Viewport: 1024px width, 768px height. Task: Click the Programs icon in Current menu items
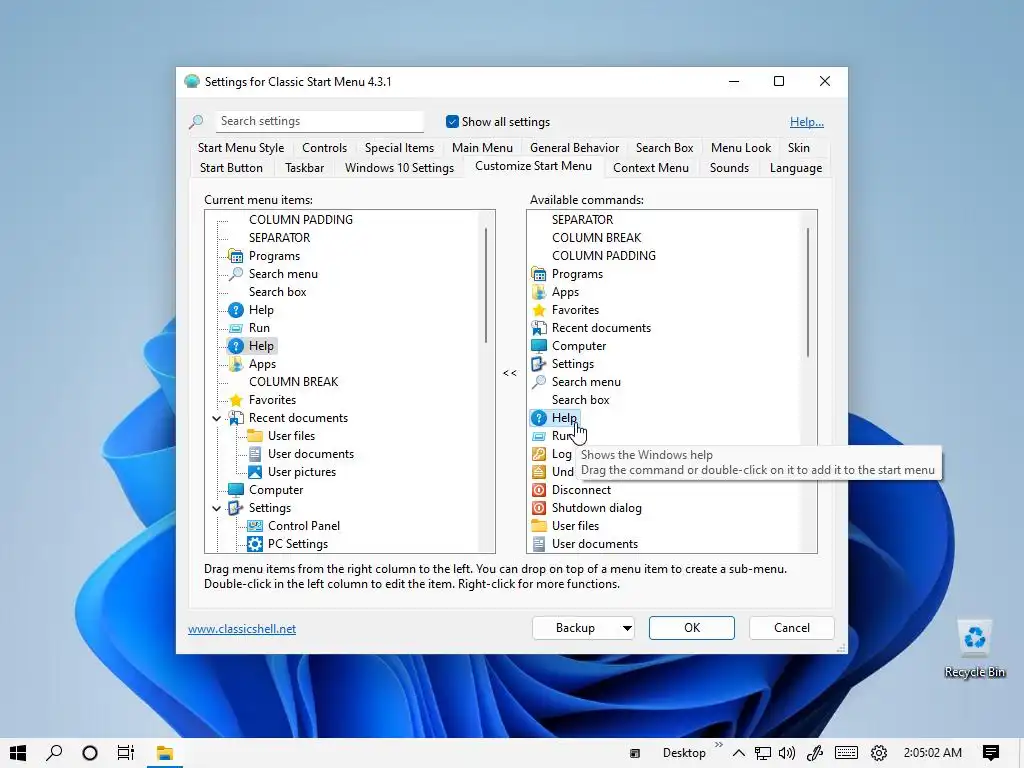click(x=236, y=256)
